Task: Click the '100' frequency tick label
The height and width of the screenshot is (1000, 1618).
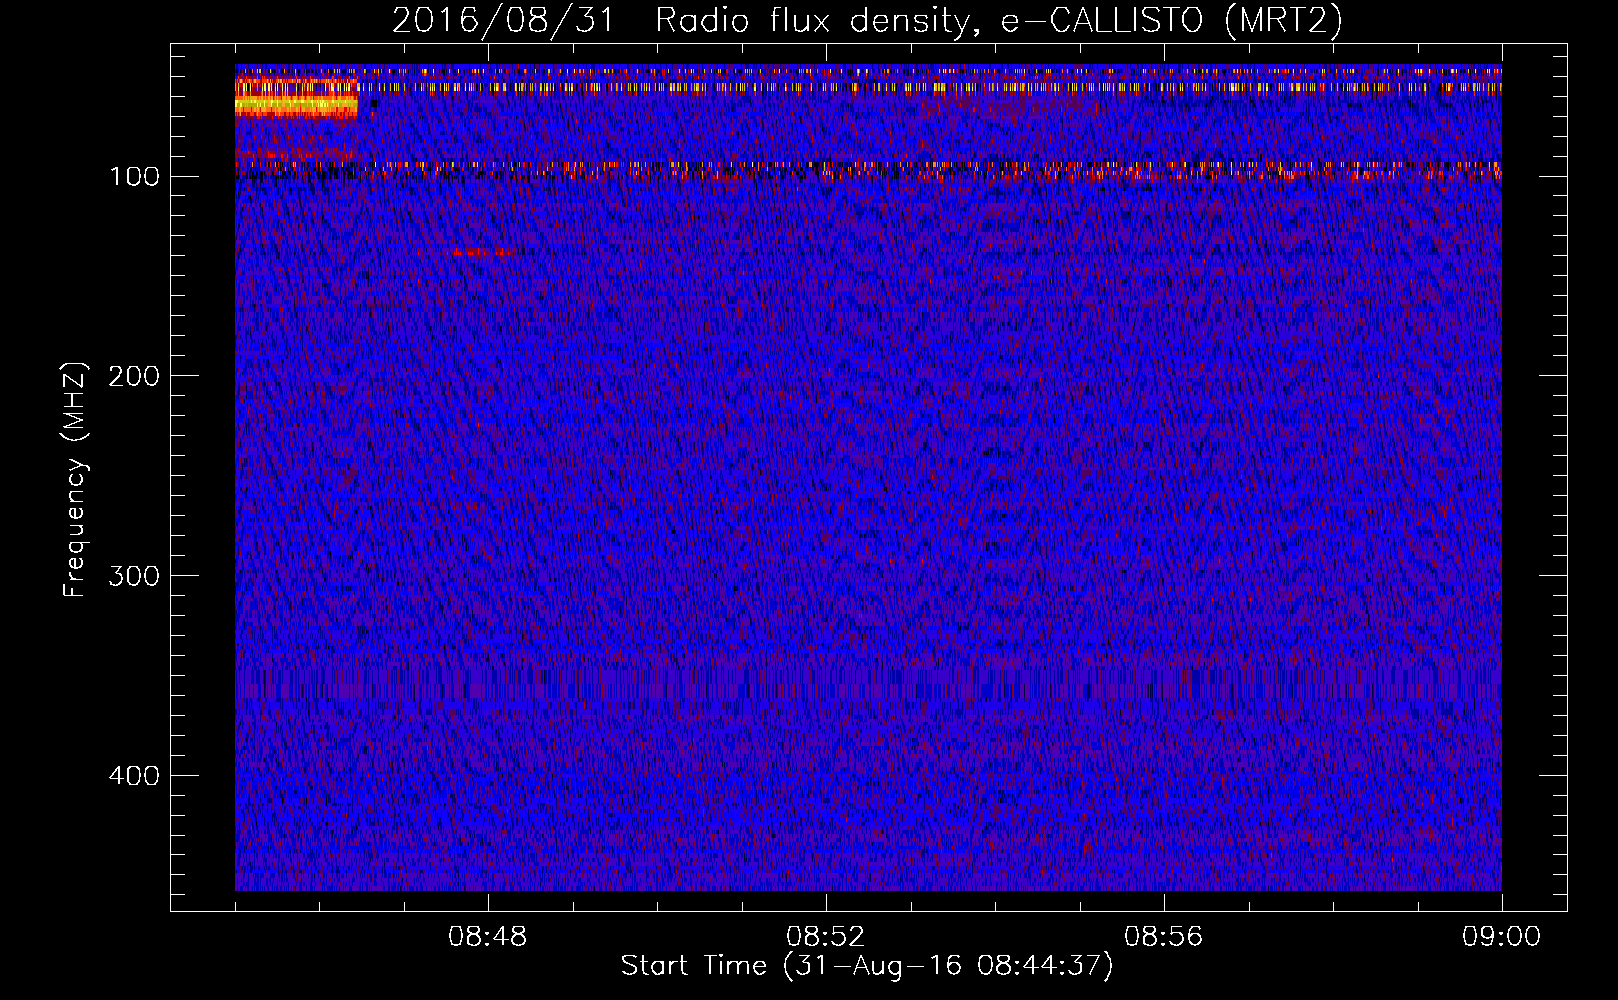Action: [x=134, y=177]
